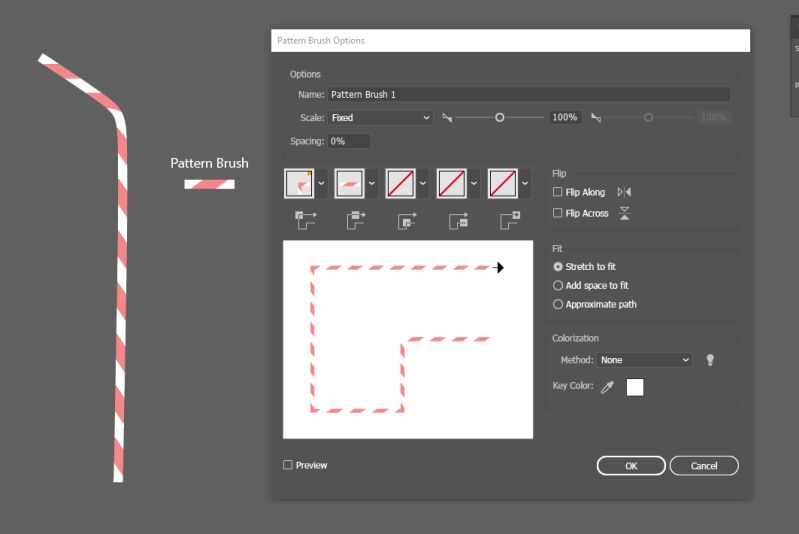The height and width of the screenshot is (534, 799).
Task: Confirm with the OK button
Action: 631,466
